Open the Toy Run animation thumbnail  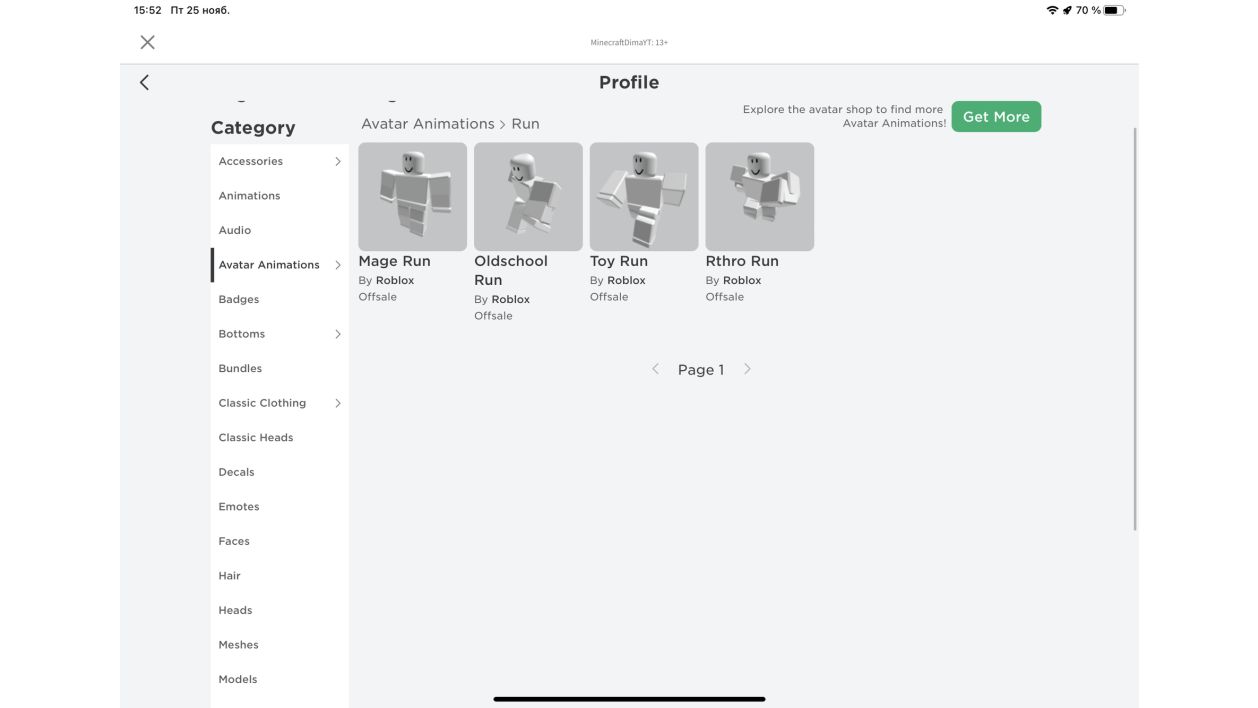[x=644, y=196]
